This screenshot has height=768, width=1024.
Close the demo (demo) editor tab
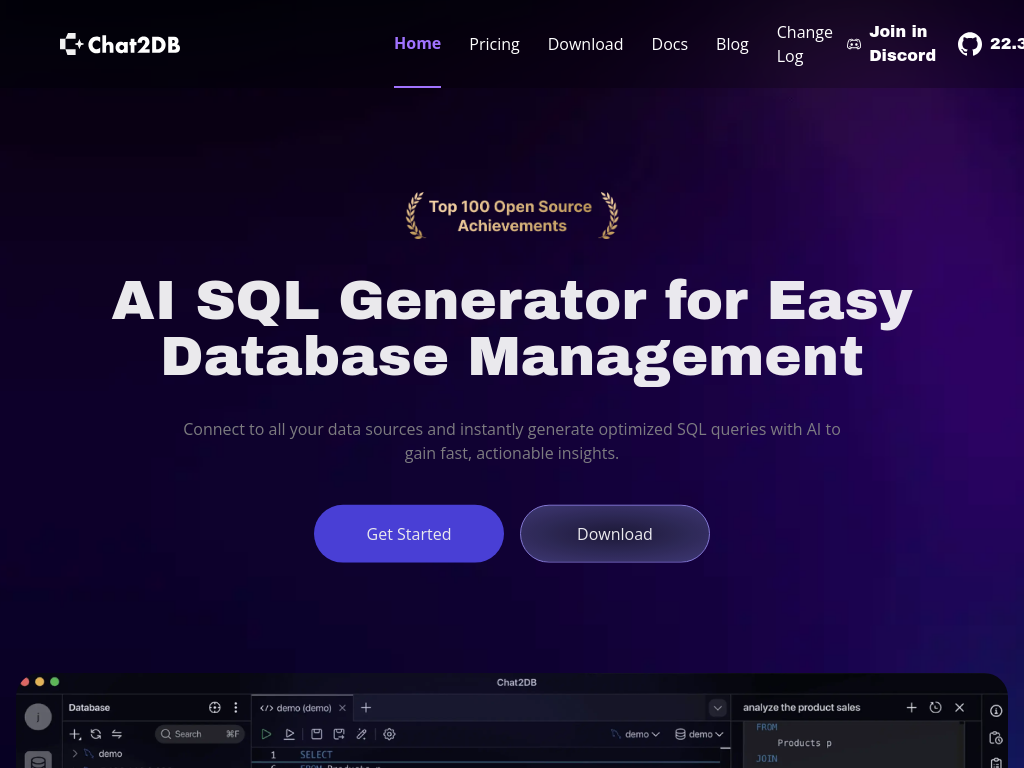pyautogui.click(x=343, y=708)
